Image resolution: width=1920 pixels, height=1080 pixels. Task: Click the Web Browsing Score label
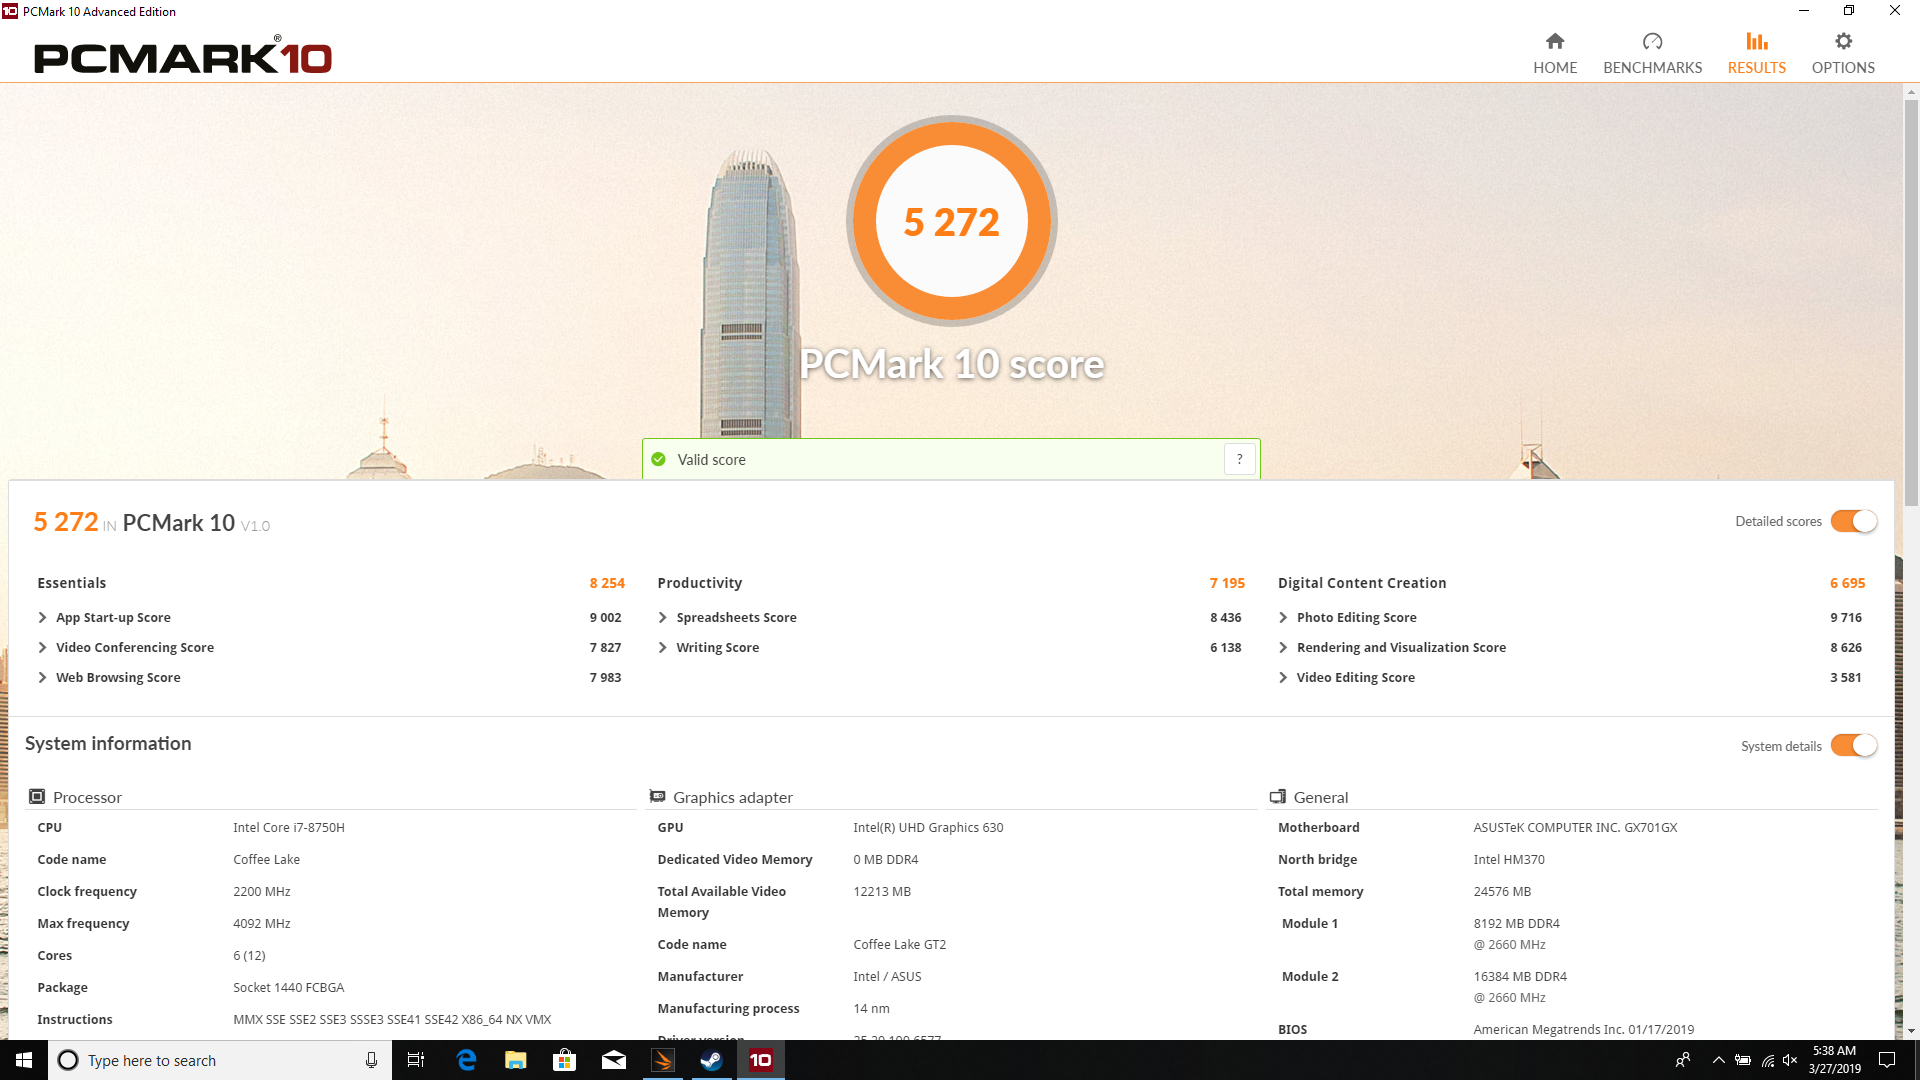(x=118, y=678)
